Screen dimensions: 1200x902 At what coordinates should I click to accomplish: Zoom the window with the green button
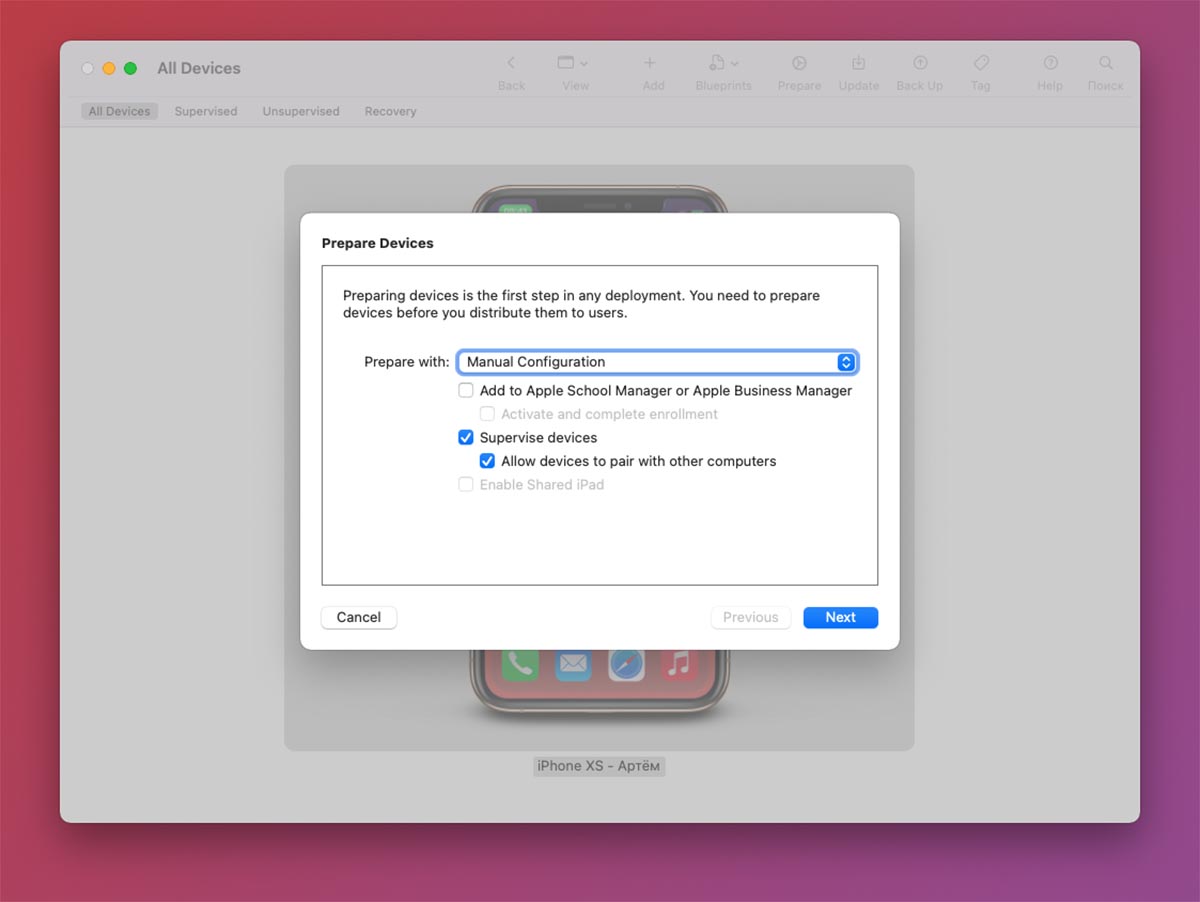coord(130,68)
